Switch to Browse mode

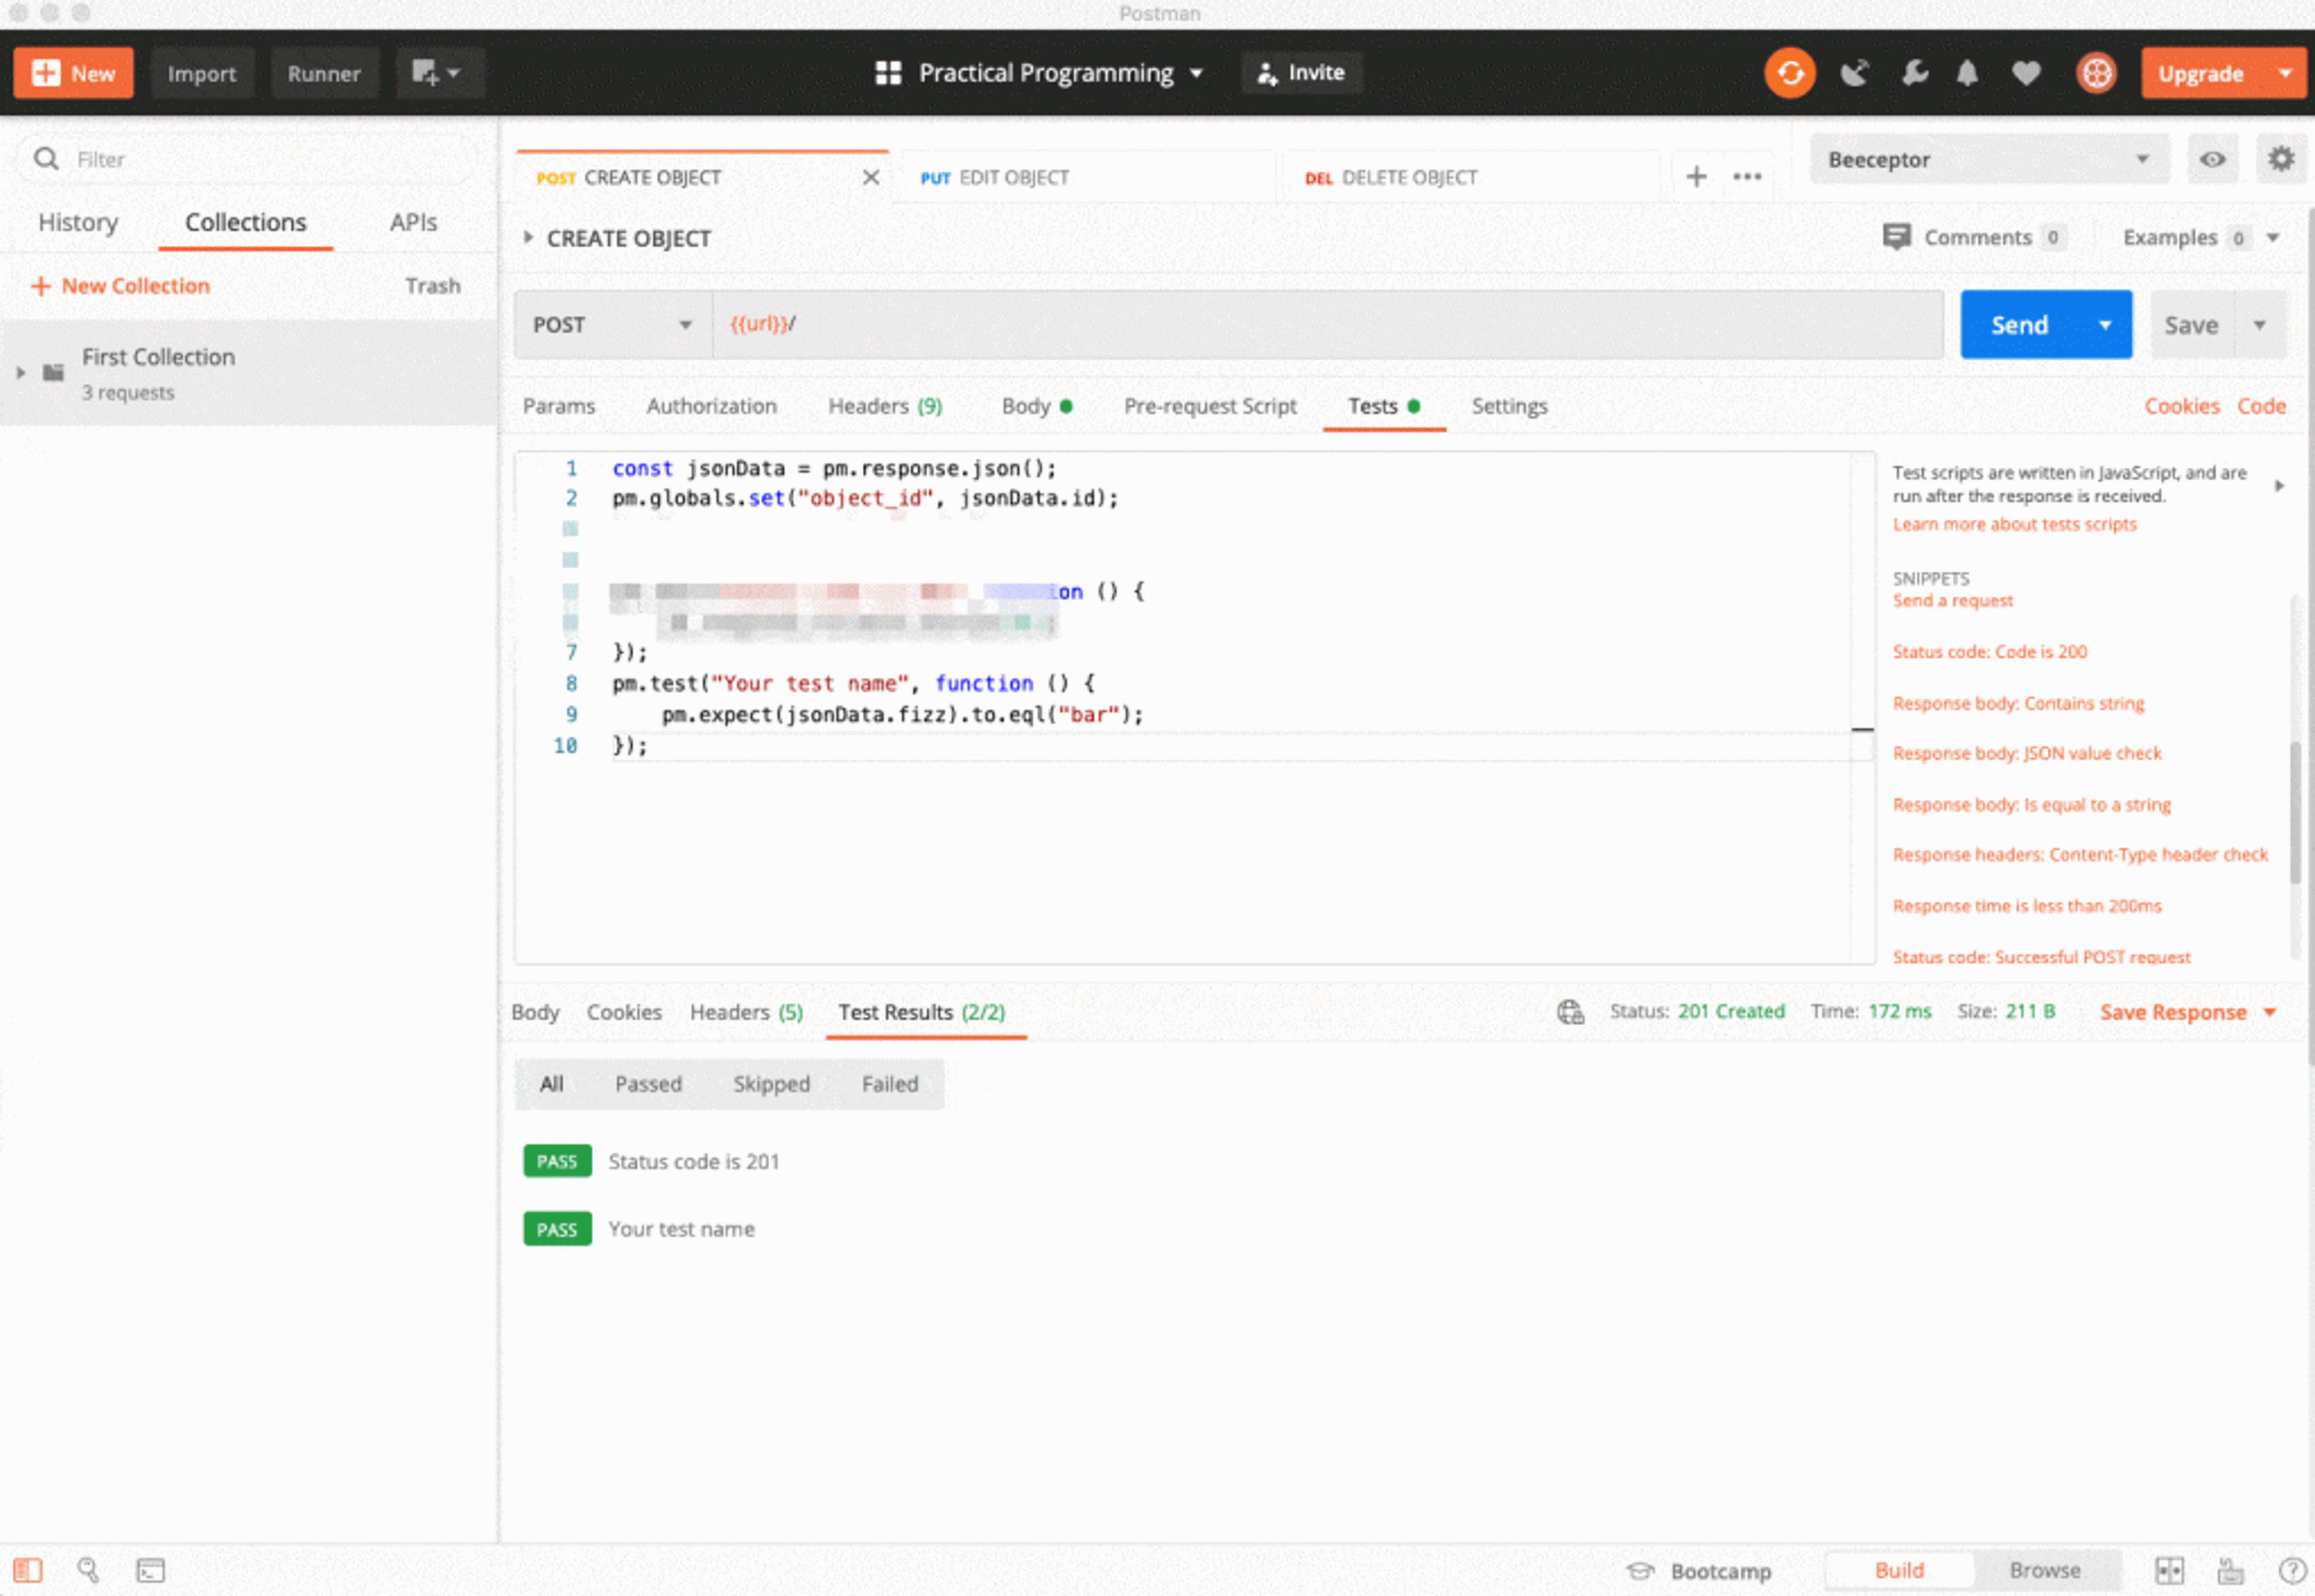coord(2045,1570)
